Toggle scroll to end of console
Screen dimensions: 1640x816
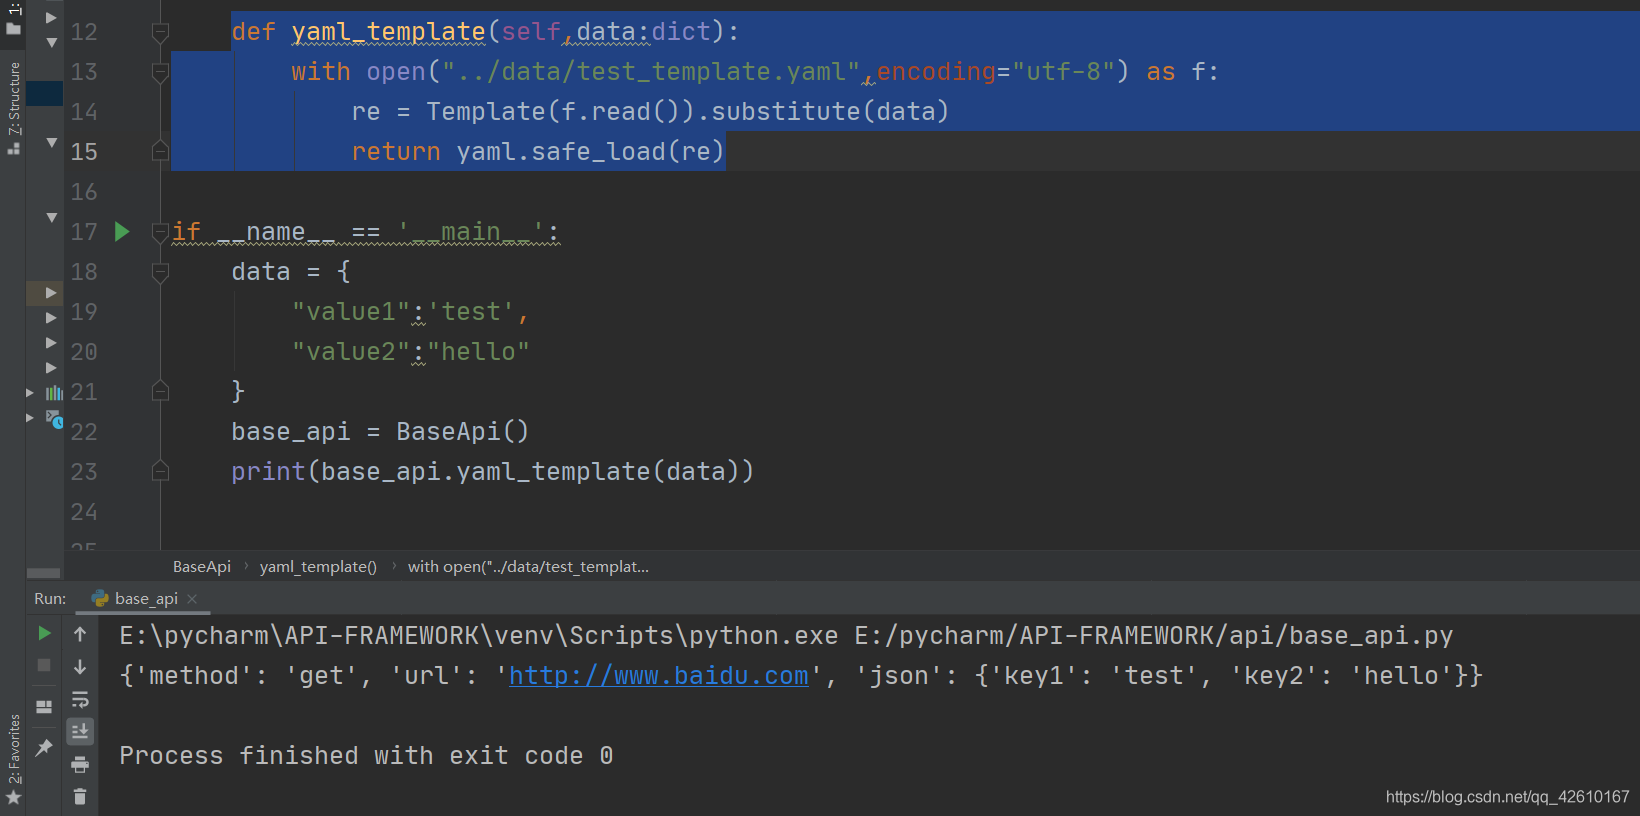(x=80, y=732)
